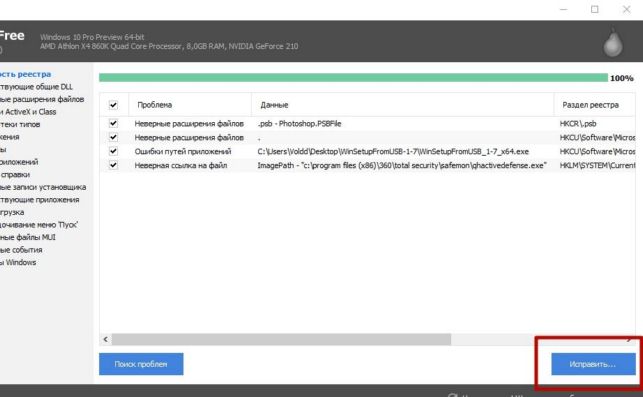Viewport: 643px width, 397px height.
Task: Click the 'Поиск проблем' button
Action: pos(141,364)
